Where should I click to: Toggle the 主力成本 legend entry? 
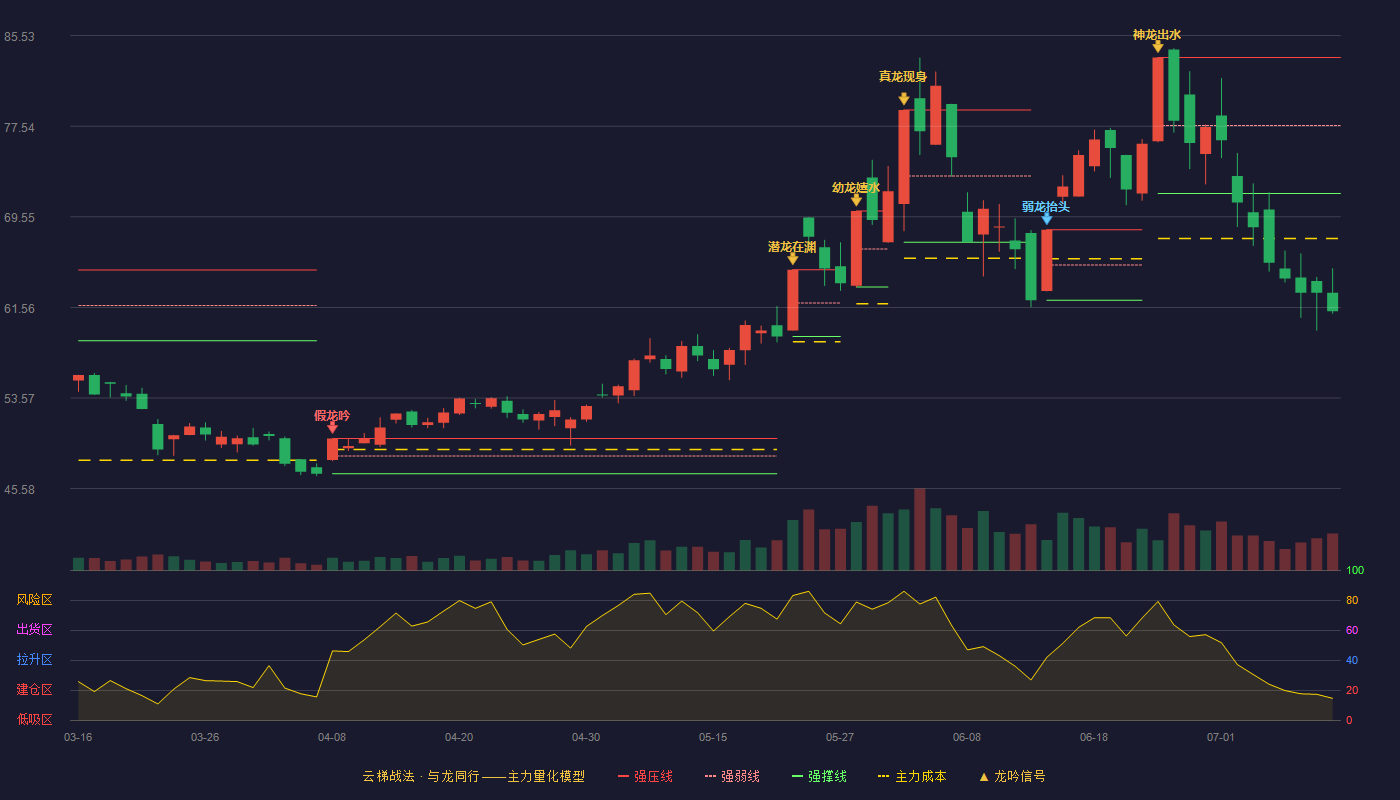click(912, 776)
